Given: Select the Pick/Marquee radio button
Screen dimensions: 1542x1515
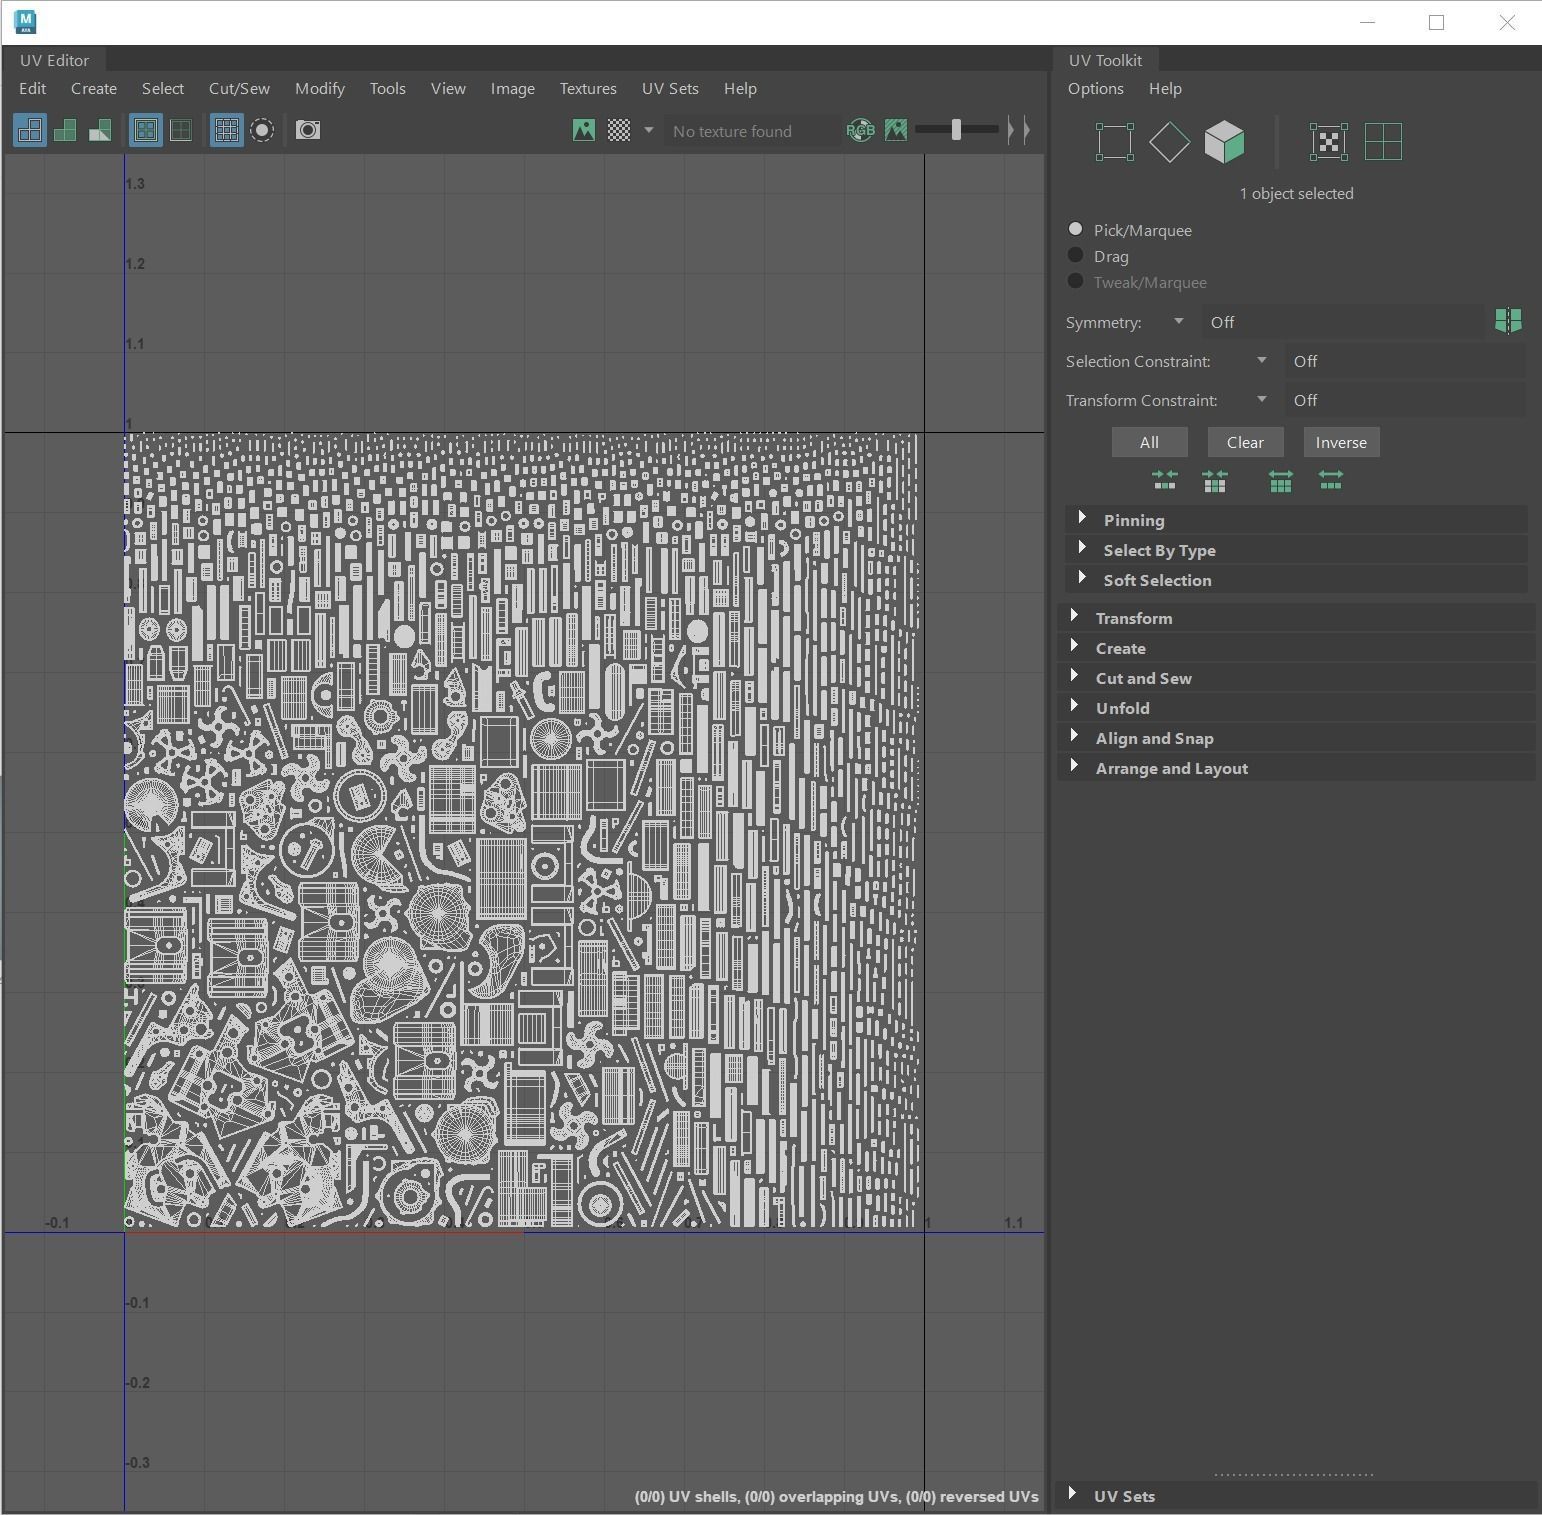Looking at the screenshot, I should (x=1076, y=230).
